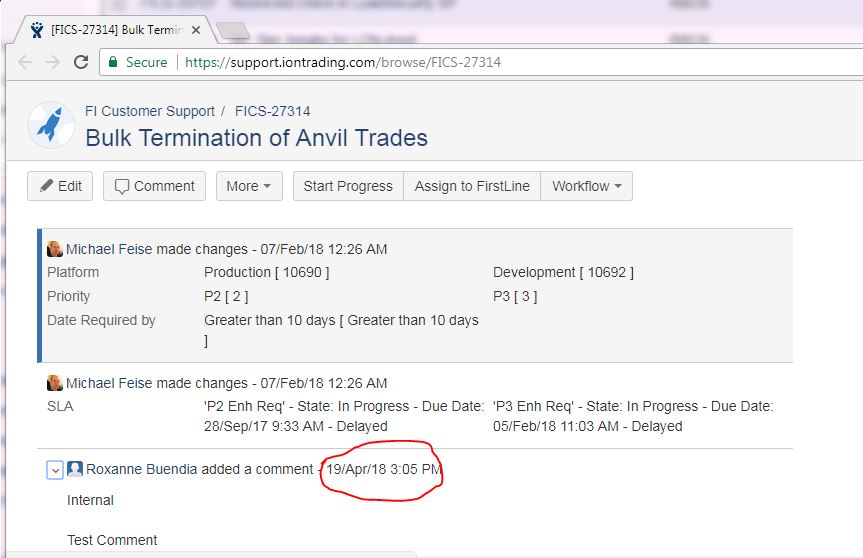The height and width of the screenshot is (558, 863).
Task: Click the 'Priority' field label
Action: (x=68, y=297)
